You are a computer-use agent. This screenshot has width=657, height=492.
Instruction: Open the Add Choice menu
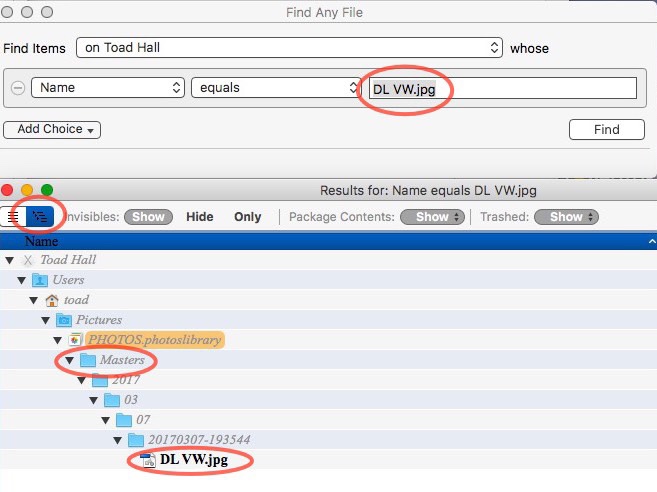52,129
